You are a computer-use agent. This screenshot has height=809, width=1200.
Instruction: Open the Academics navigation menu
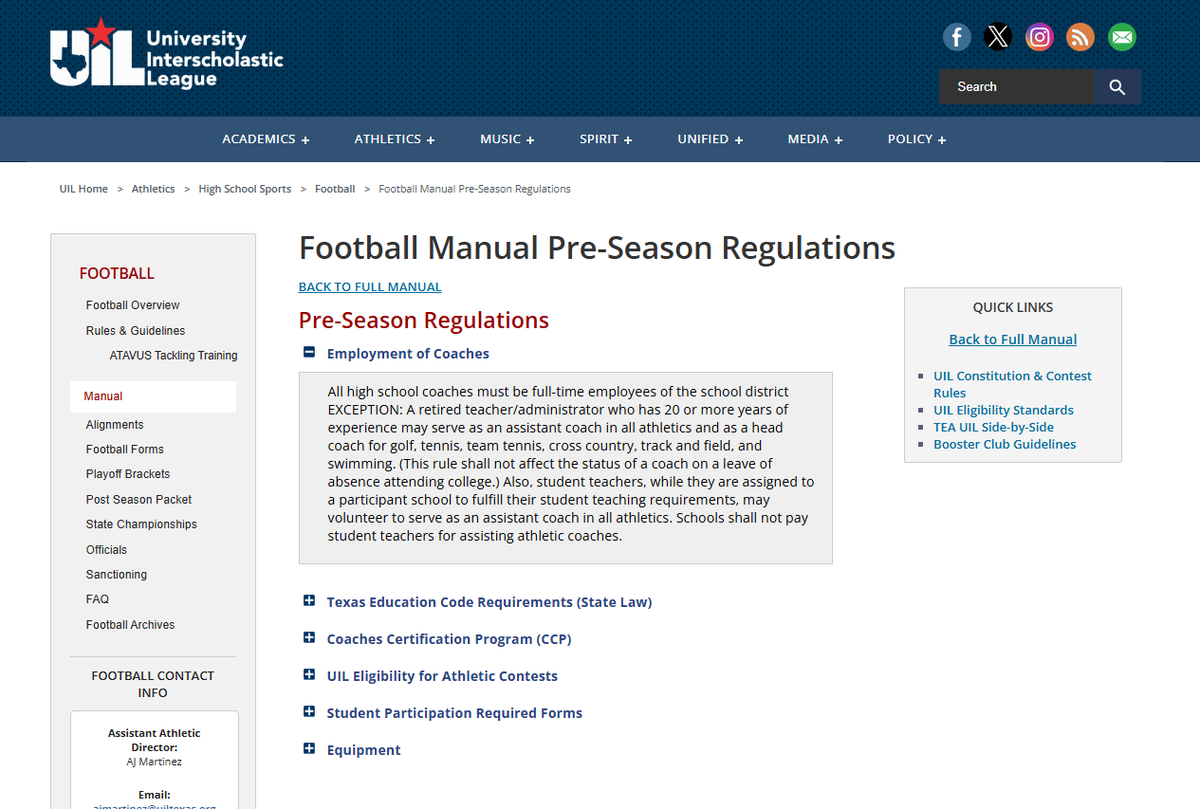(266, 139)
